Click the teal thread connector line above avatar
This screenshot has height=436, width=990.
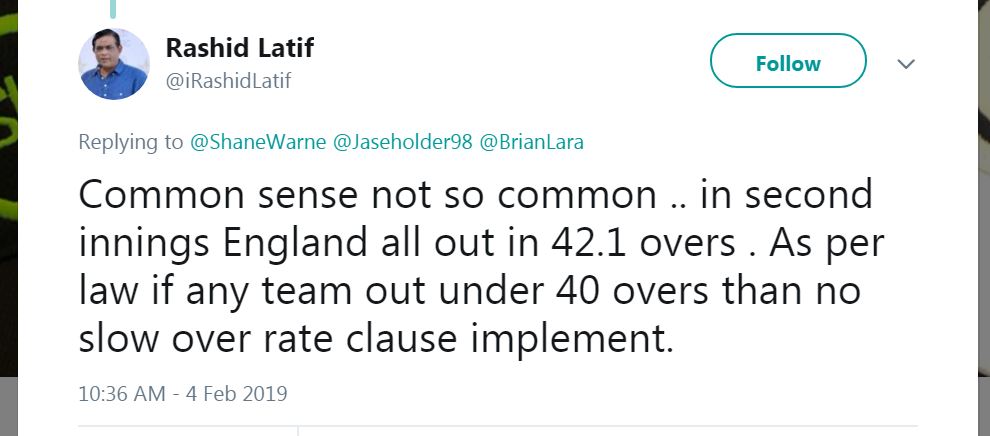[x=113, y=9]
